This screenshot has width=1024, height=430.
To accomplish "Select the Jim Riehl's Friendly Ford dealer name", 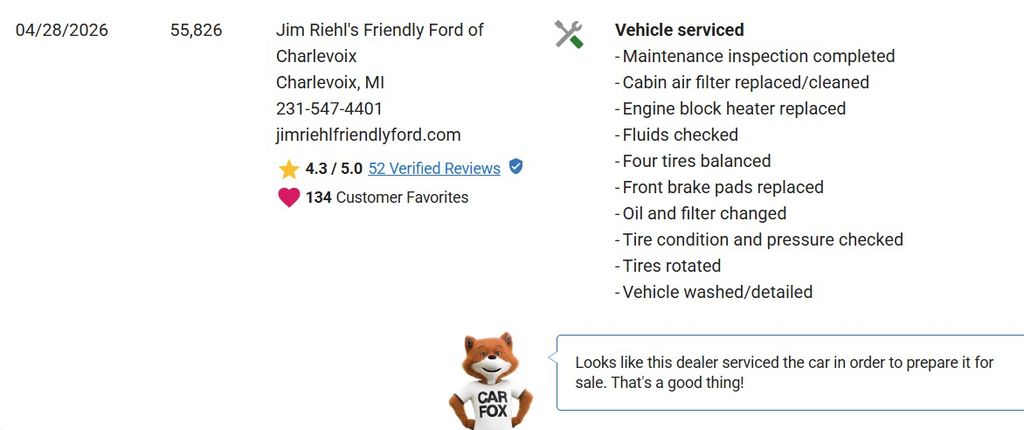I will (379, 43).
